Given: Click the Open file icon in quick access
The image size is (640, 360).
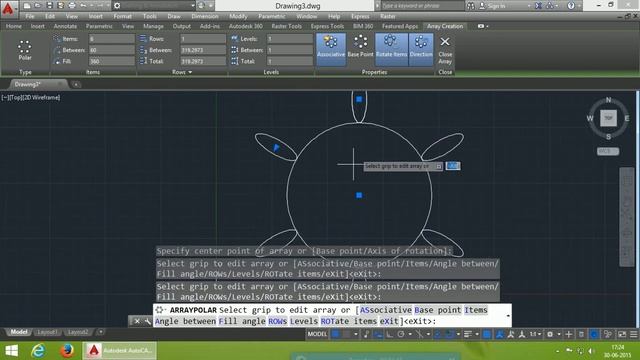Looking at the screenshot, I should (38, 6).
